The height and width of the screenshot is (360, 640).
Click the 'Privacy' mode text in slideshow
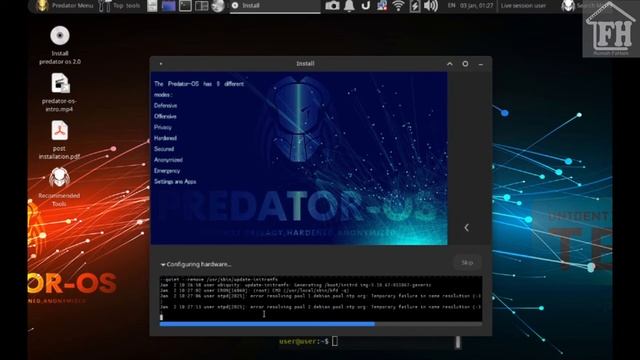pos(162,127)
